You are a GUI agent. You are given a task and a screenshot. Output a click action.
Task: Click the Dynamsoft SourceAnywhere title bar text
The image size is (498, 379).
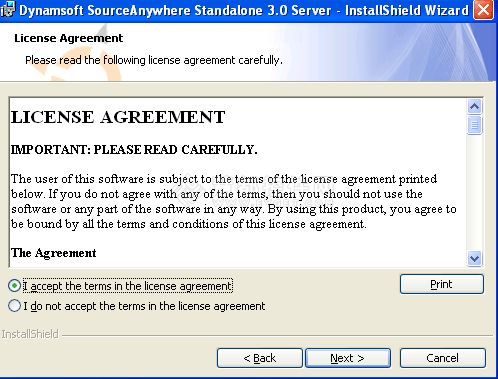click(244, 10)
